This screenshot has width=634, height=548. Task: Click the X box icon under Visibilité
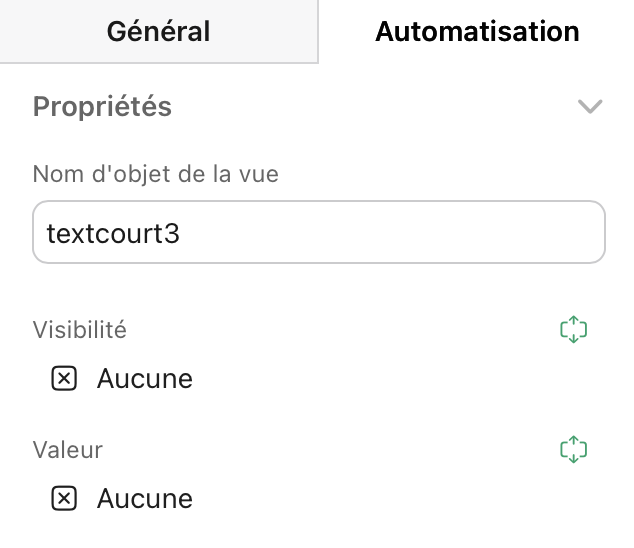click(x=64, y=379)
